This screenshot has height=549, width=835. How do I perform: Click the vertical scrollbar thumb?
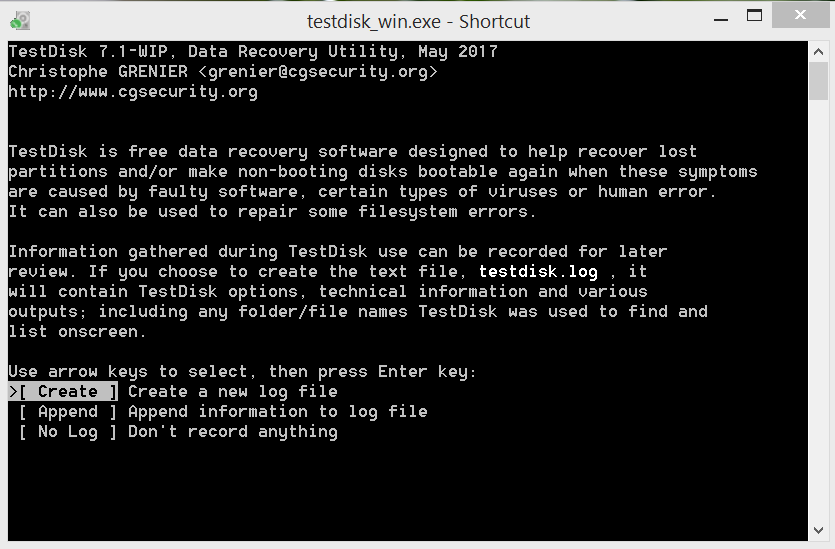pyautogui.click(x=818, y=80)
